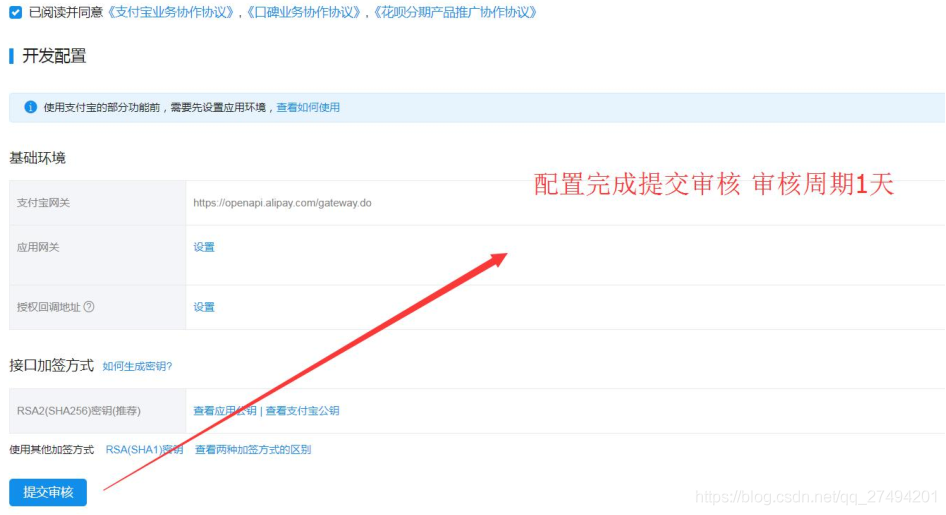Click the RSA2(SHA256)密钥(推荐) label

[78, 411]
